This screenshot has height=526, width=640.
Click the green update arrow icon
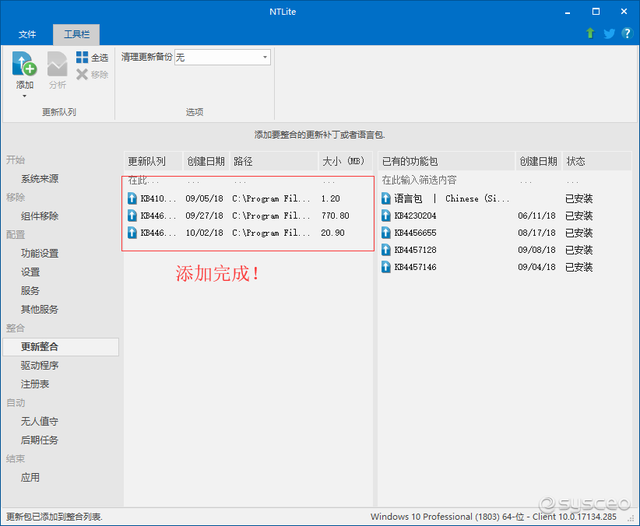(x=590, y=33)
